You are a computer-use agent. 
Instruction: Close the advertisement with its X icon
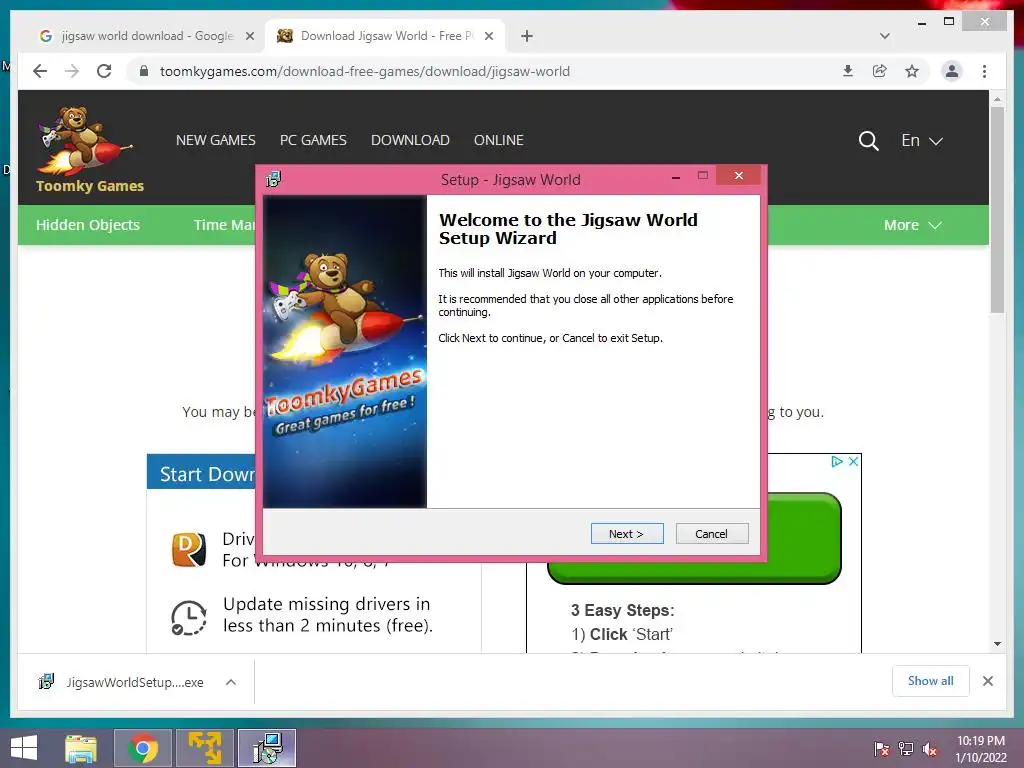[853, 462]
